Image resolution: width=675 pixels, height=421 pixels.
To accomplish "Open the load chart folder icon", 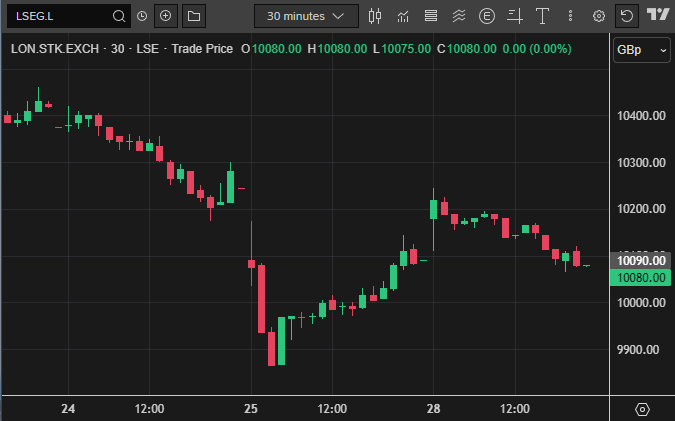I will tap(194, 16).
